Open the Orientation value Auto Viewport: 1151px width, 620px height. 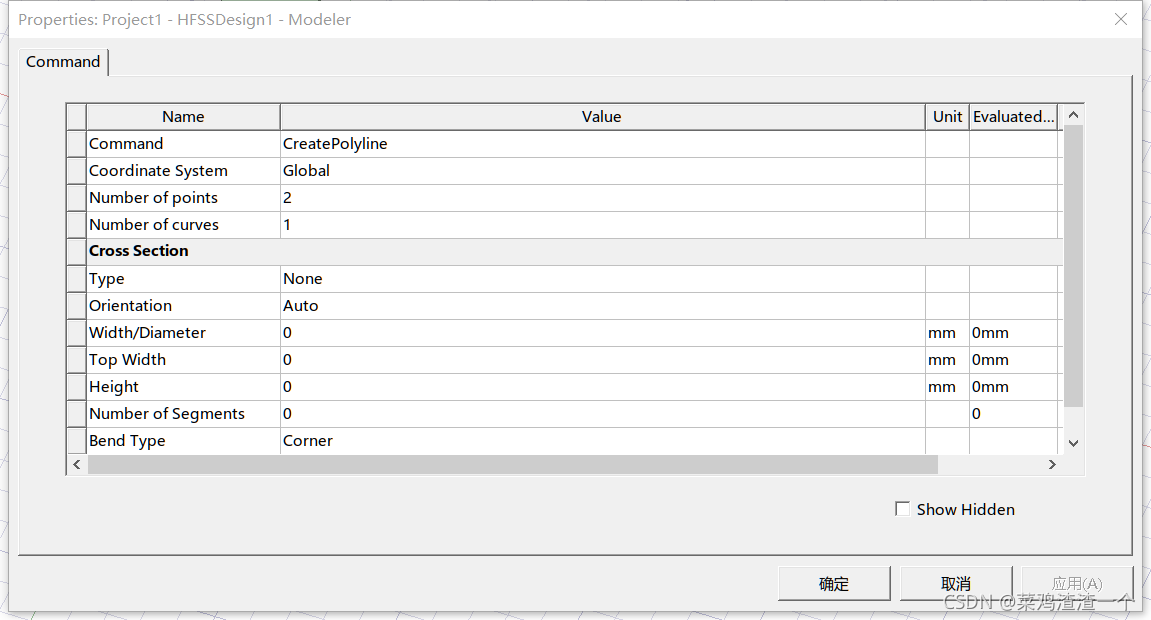pyautogui.click(x=602, y=306)
